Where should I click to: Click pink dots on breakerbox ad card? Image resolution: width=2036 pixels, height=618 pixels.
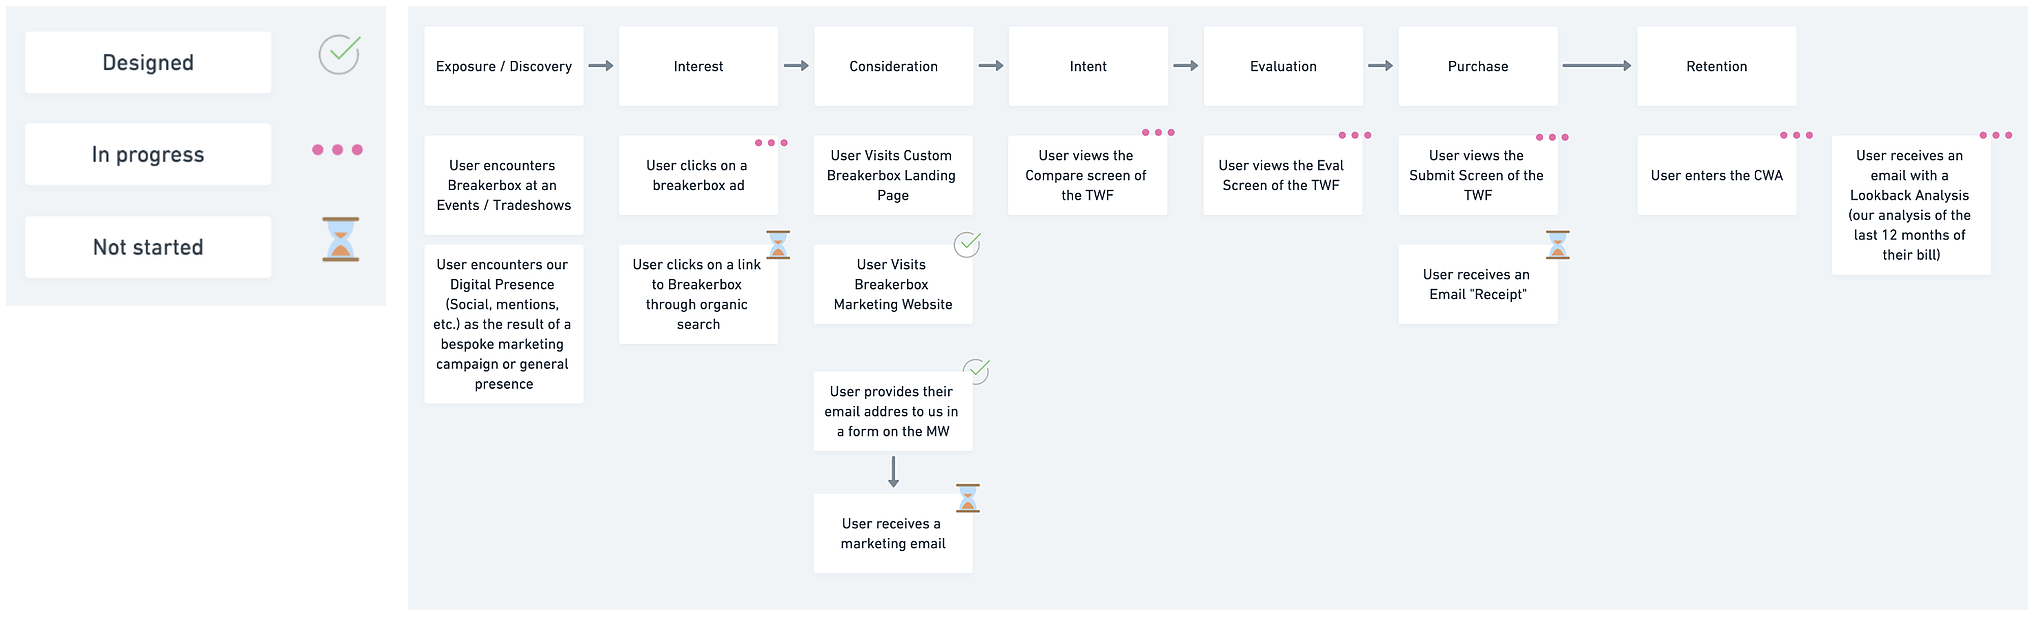[771, 143]
